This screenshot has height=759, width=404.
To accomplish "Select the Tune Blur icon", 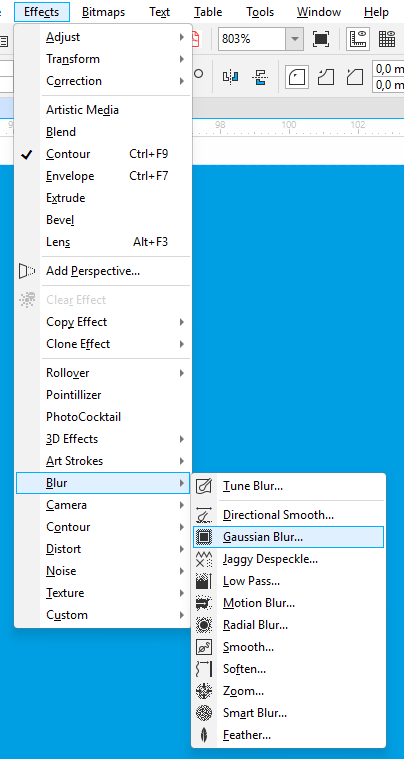I will (204, 486).
